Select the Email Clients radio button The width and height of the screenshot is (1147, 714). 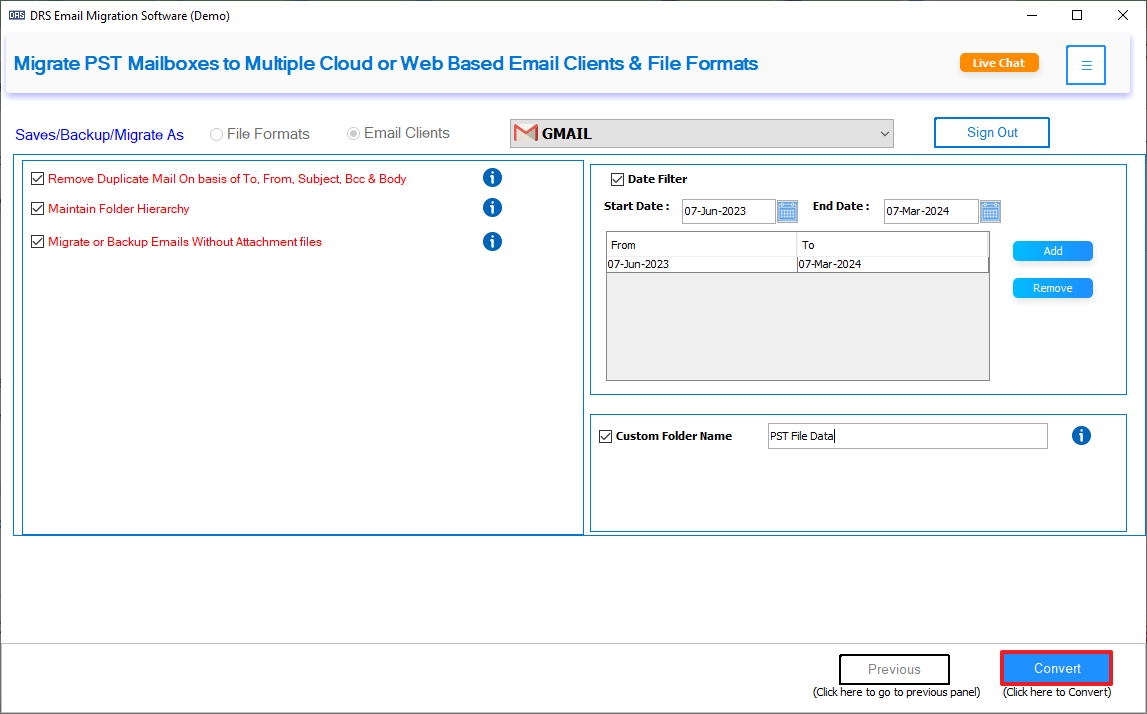point(353,134)
